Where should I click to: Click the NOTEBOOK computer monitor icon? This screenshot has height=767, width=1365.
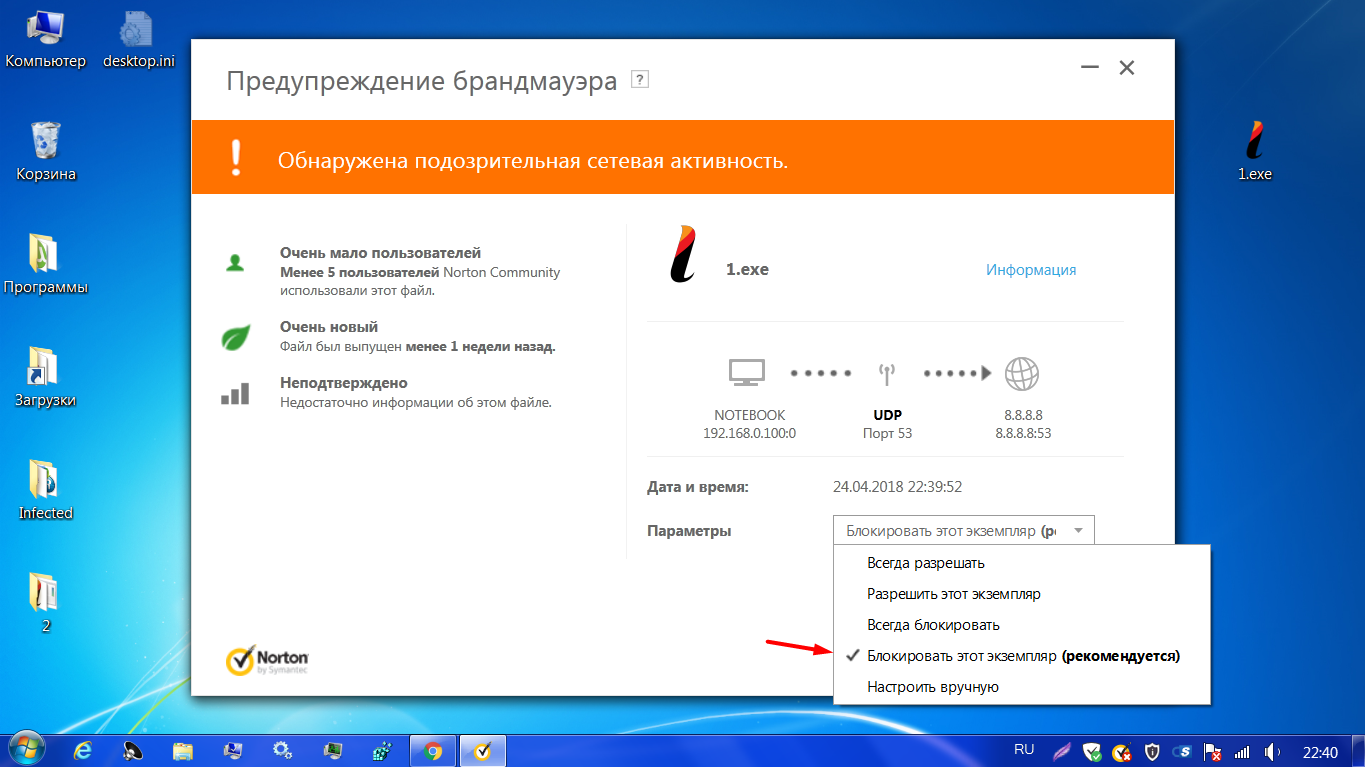click(x=747, y=373)
